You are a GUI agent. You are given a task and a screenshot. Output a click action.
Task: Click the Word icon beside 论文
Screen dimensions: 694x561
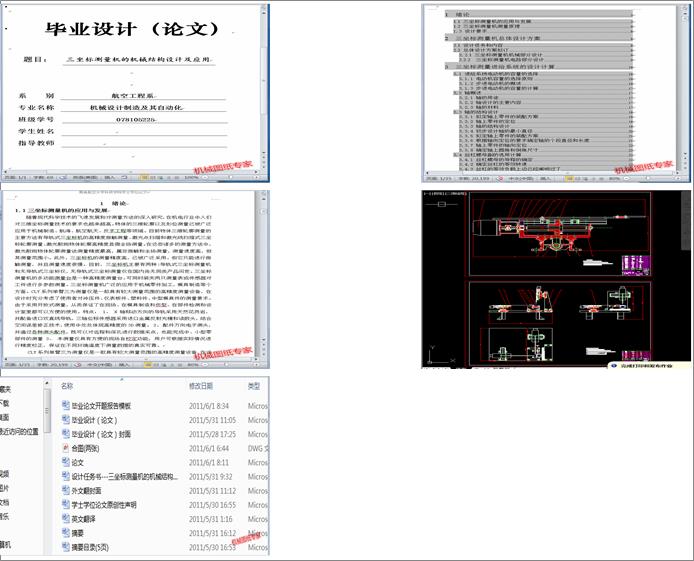[66, 462]
